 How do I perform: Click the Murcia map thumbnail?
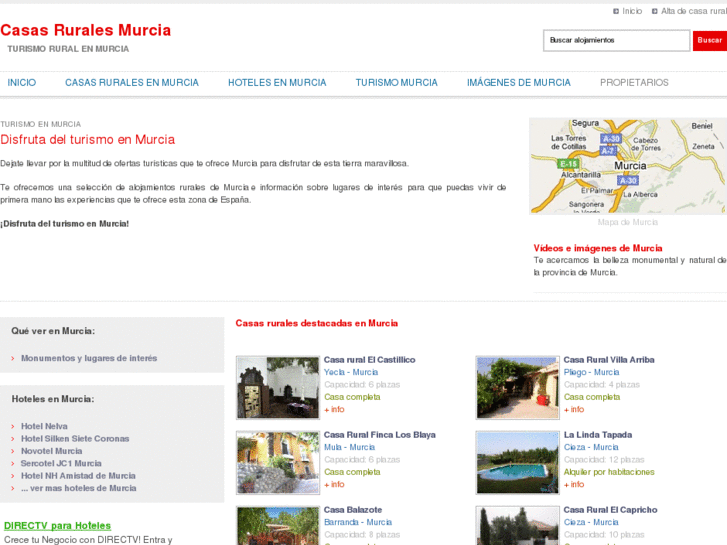(x=628, y=166)
